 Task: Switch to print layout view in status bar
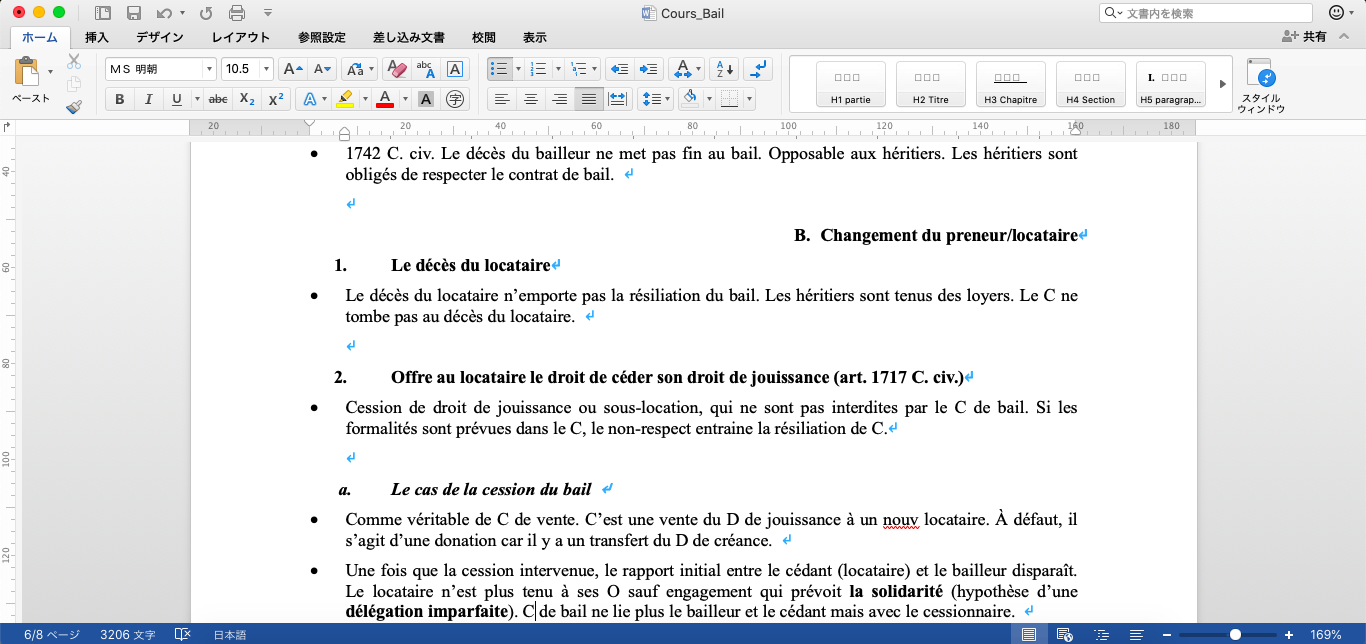[1028, 634]
